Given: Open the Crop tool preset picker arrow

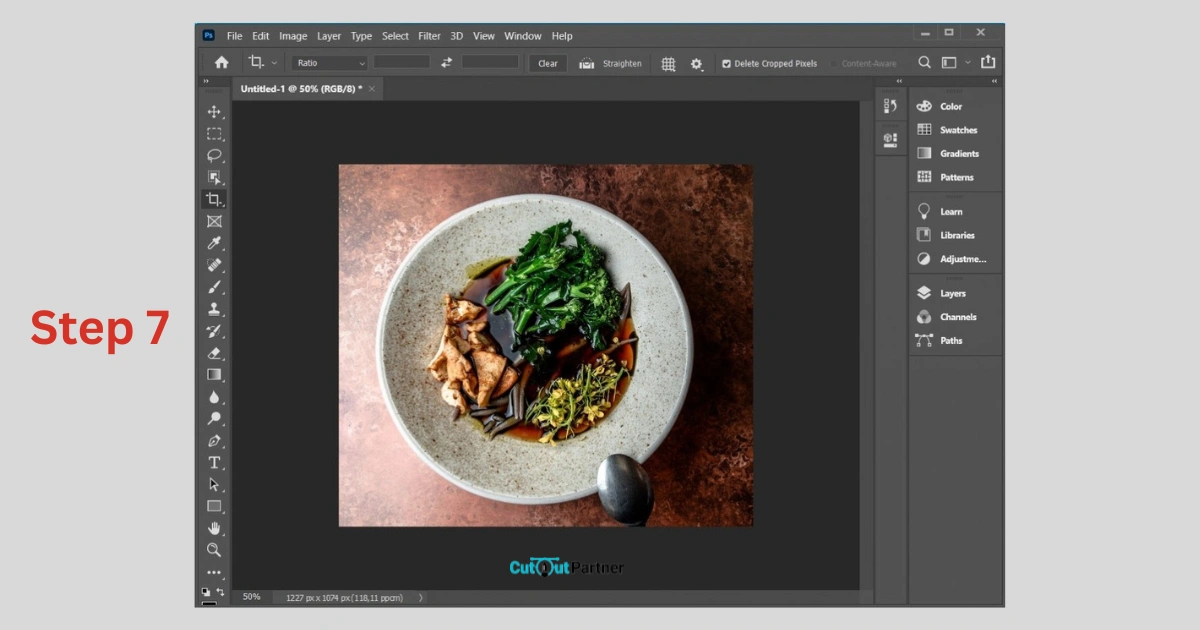Looking at the screenshot, I should [x=274, y=63].
